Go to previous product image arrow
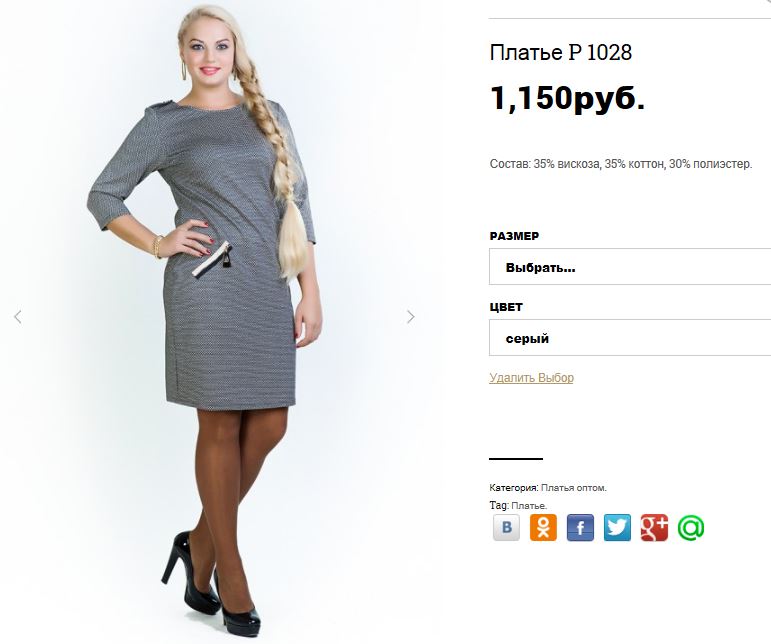The image size is (771, 644). coord(18,317)
